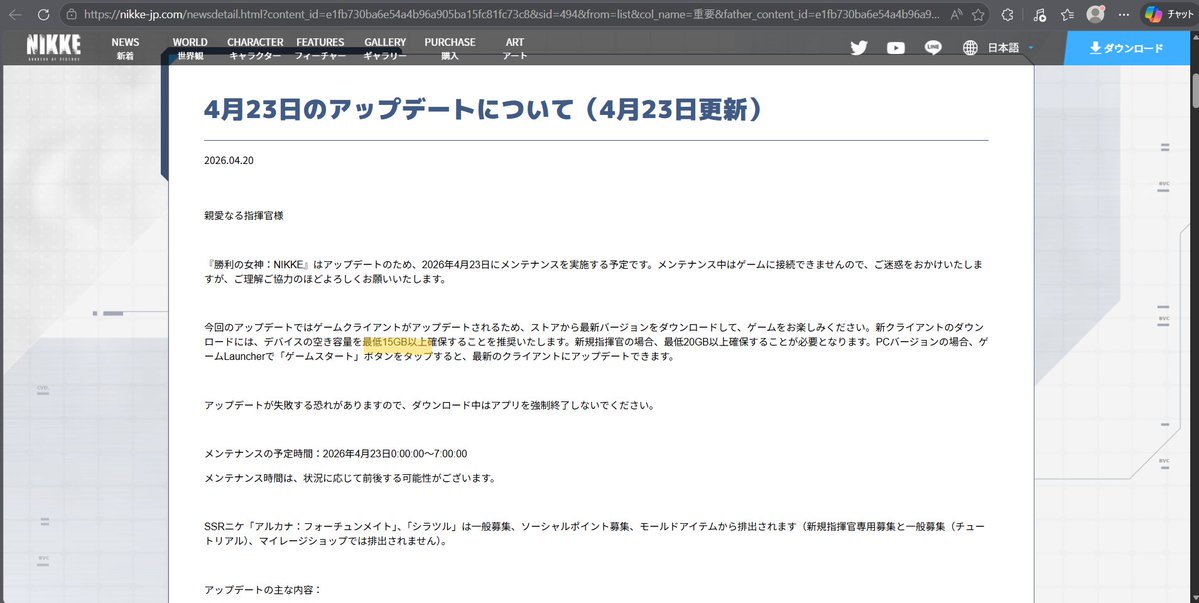Open the CHARACTER キャラクター menu
This screenshot has height=603, width=1199.
pos(255,48)
